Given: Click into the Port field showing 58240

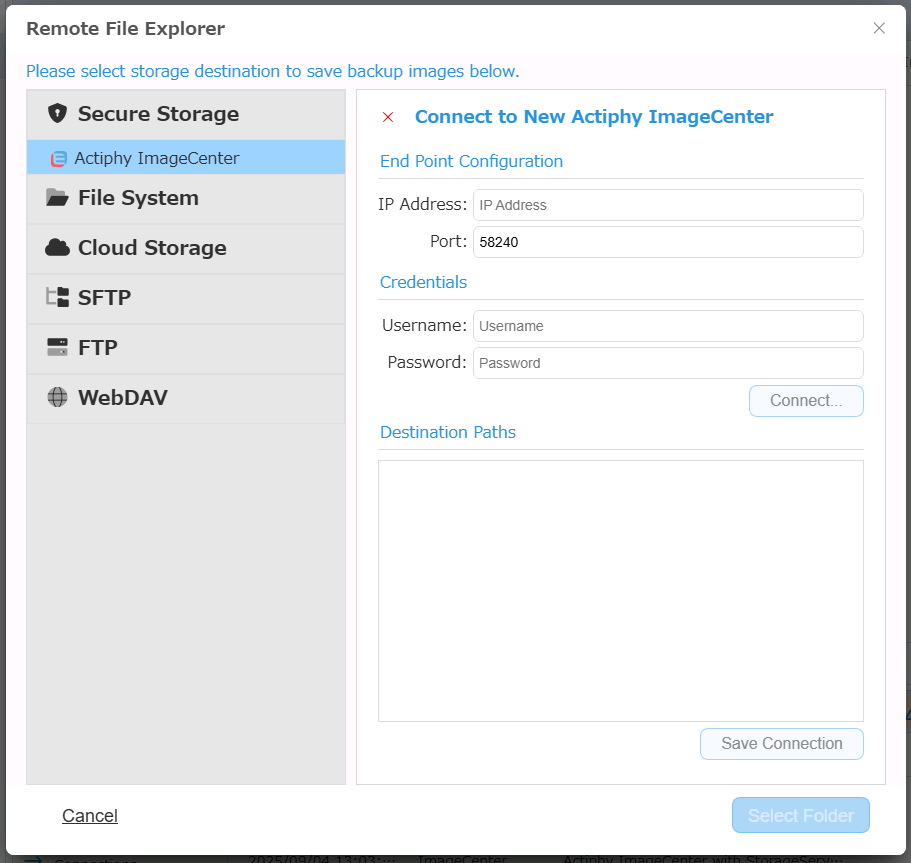Looking at the screenshot, I should click(667, 242).
